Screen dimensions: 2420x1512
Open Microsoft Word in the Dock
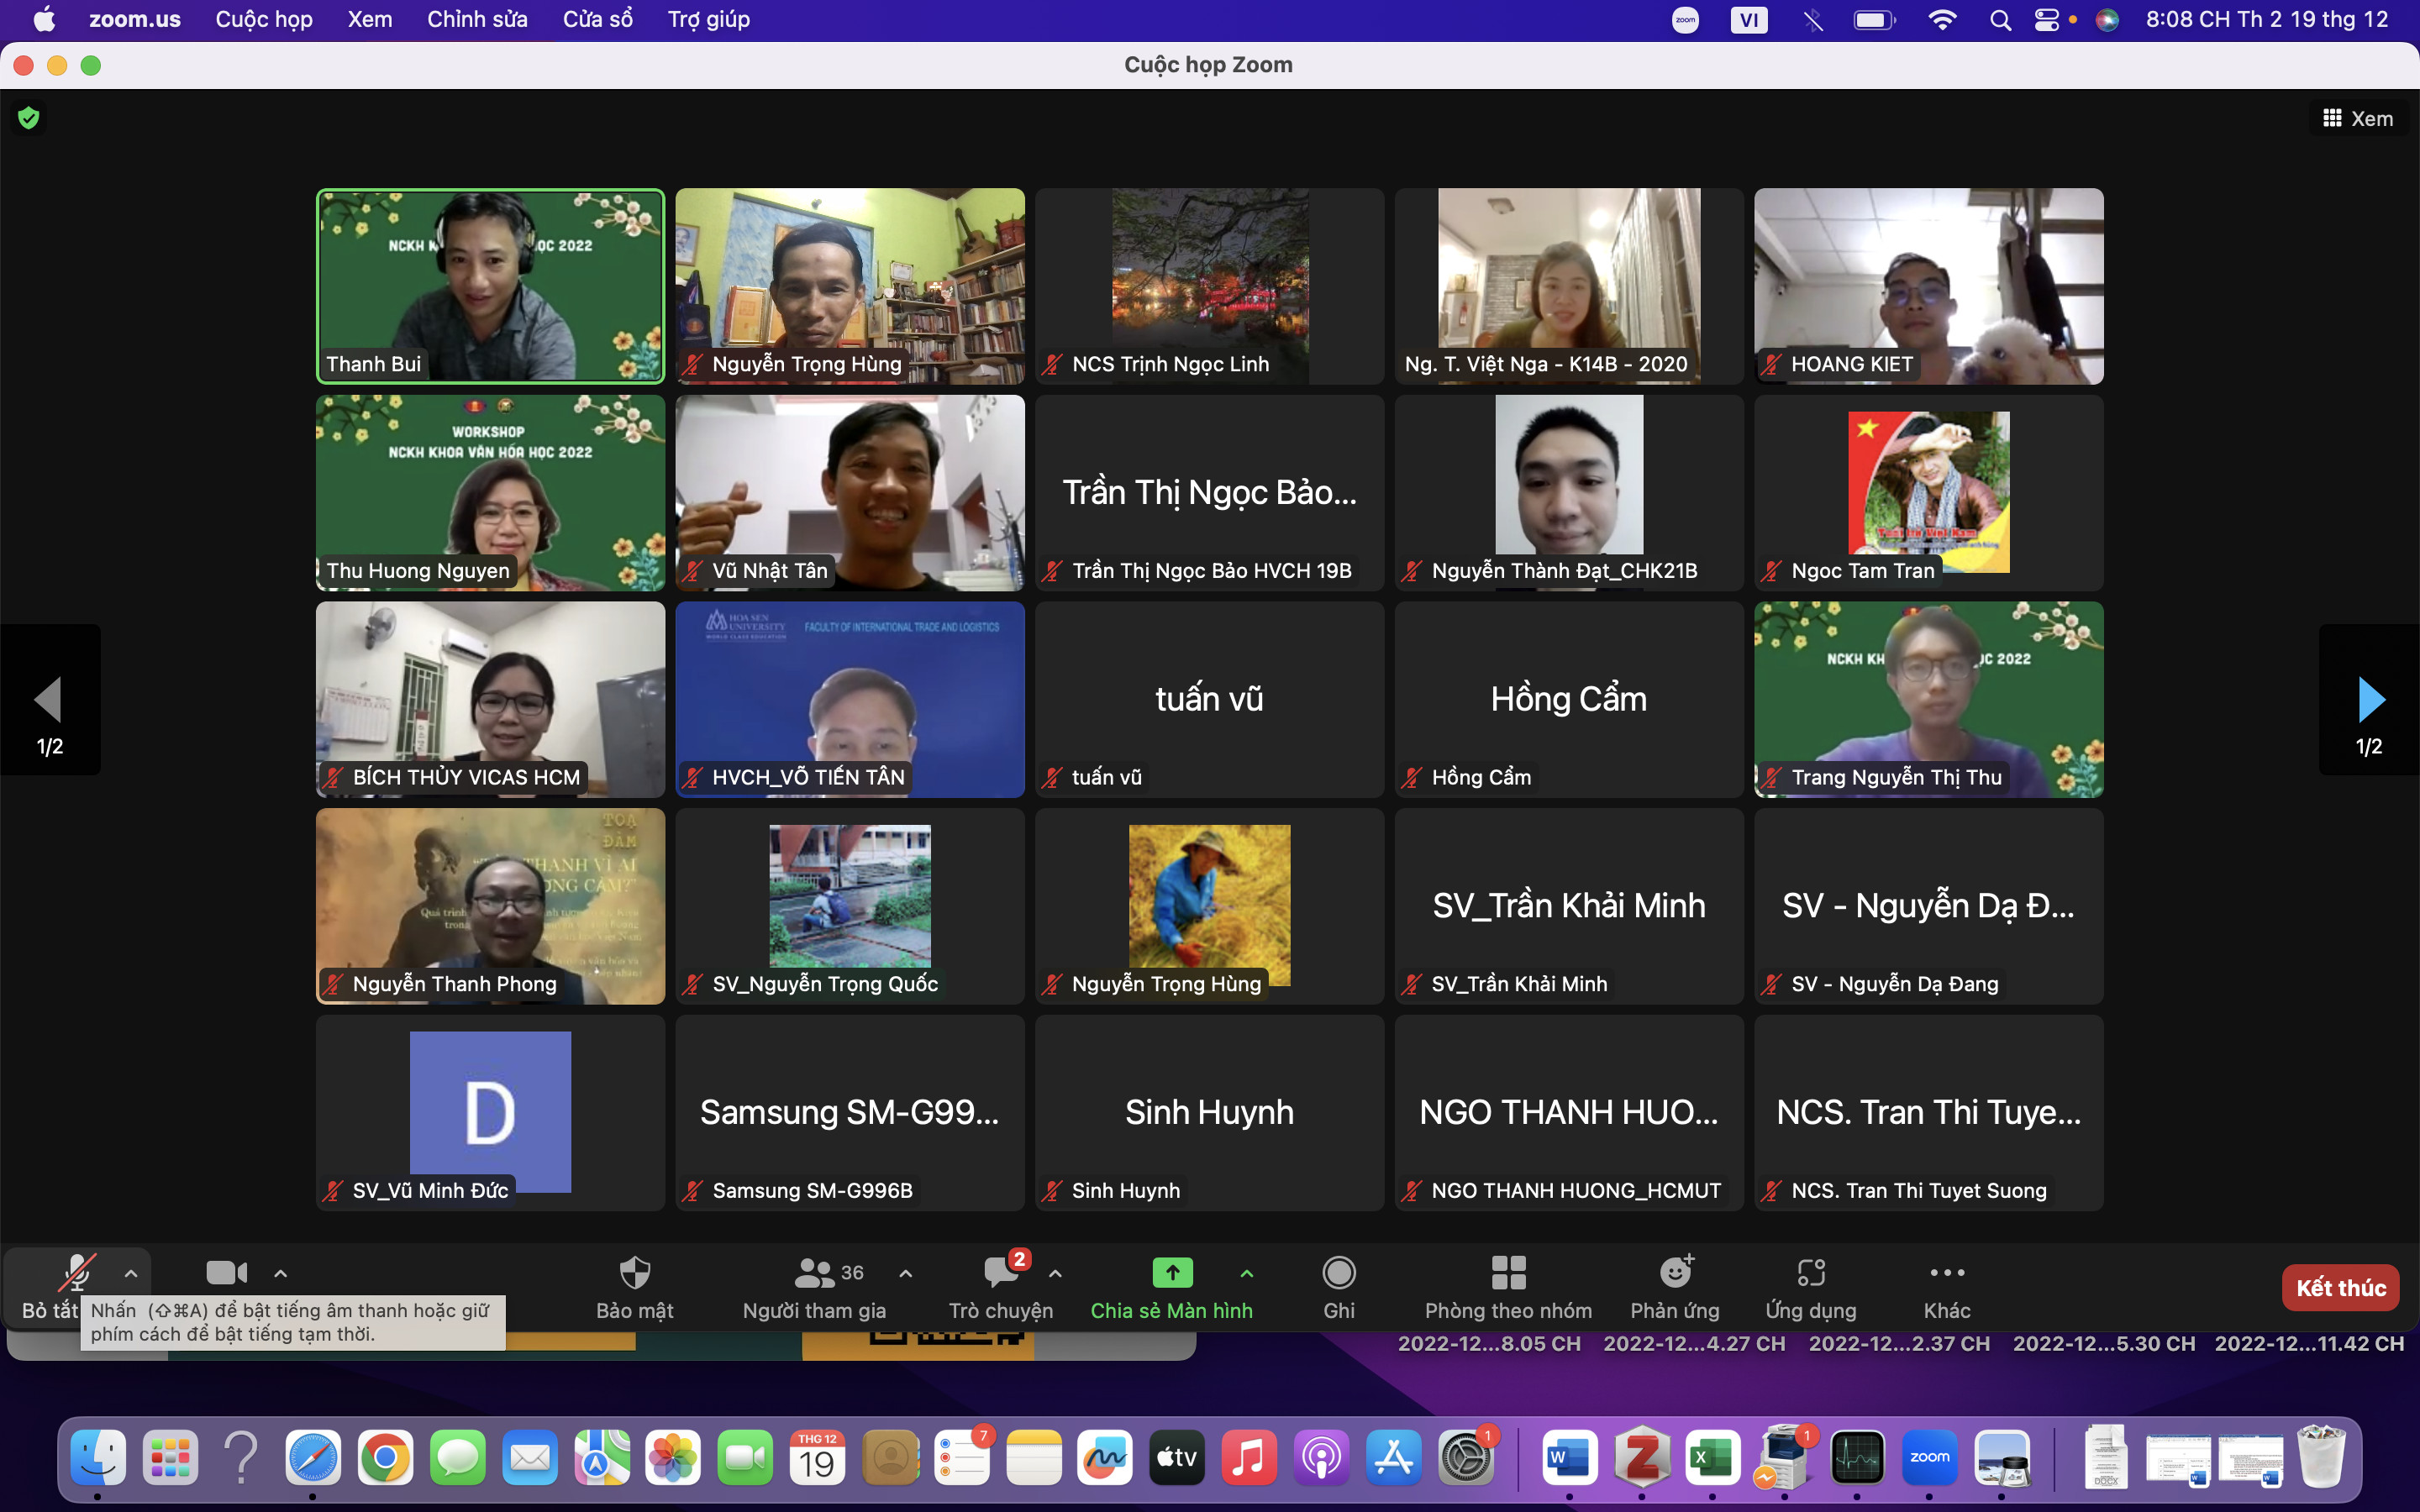tap(1569, 1457)
